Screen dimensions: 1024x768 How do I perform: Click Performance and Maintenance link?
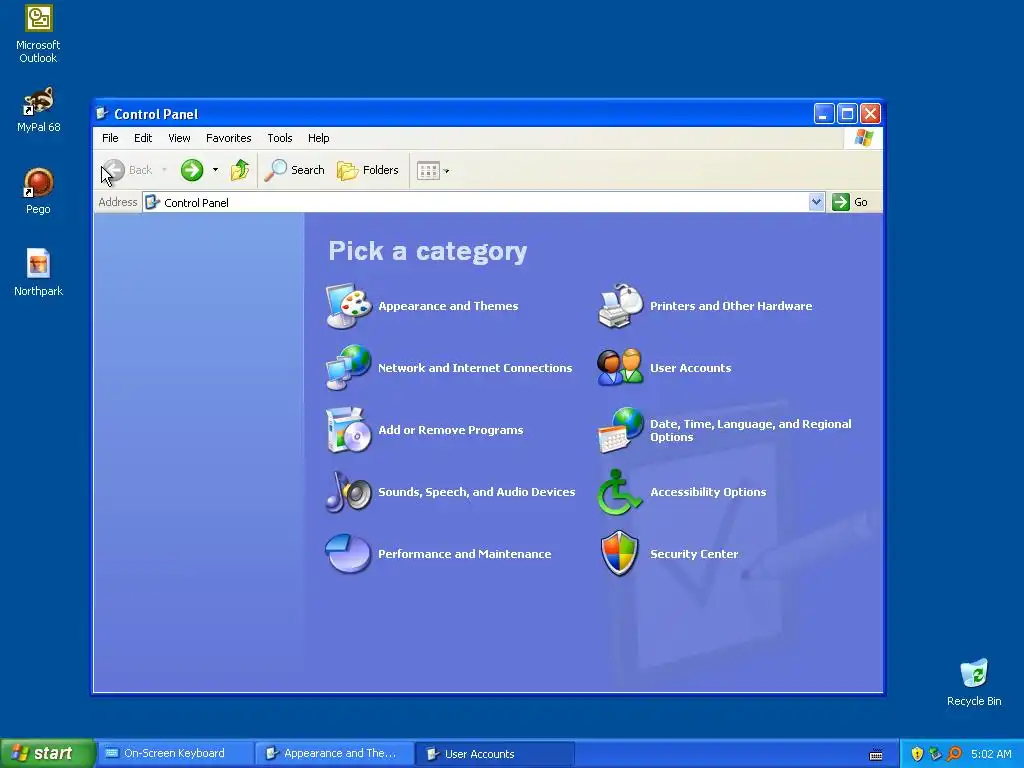tap(464, 554)
